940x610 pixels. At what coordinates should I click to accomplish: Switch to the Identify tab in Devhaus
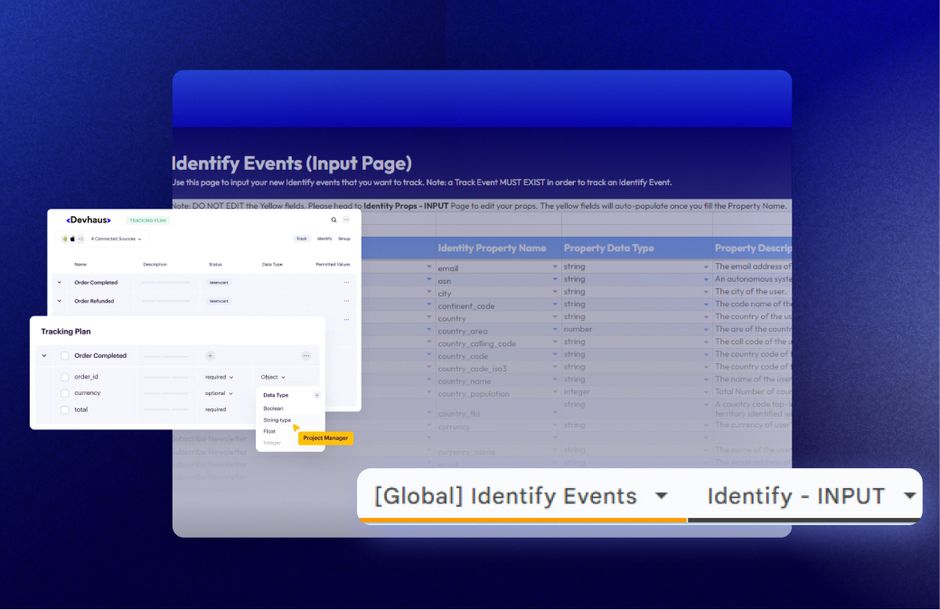(x=324, y=238)
